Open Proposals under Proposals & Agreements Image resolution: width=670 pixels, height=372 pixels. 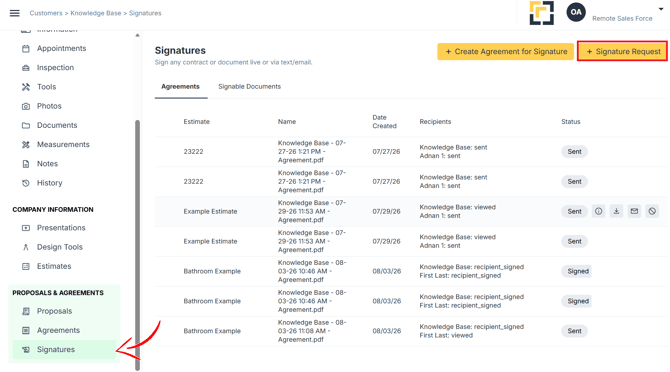coord(54,311)
